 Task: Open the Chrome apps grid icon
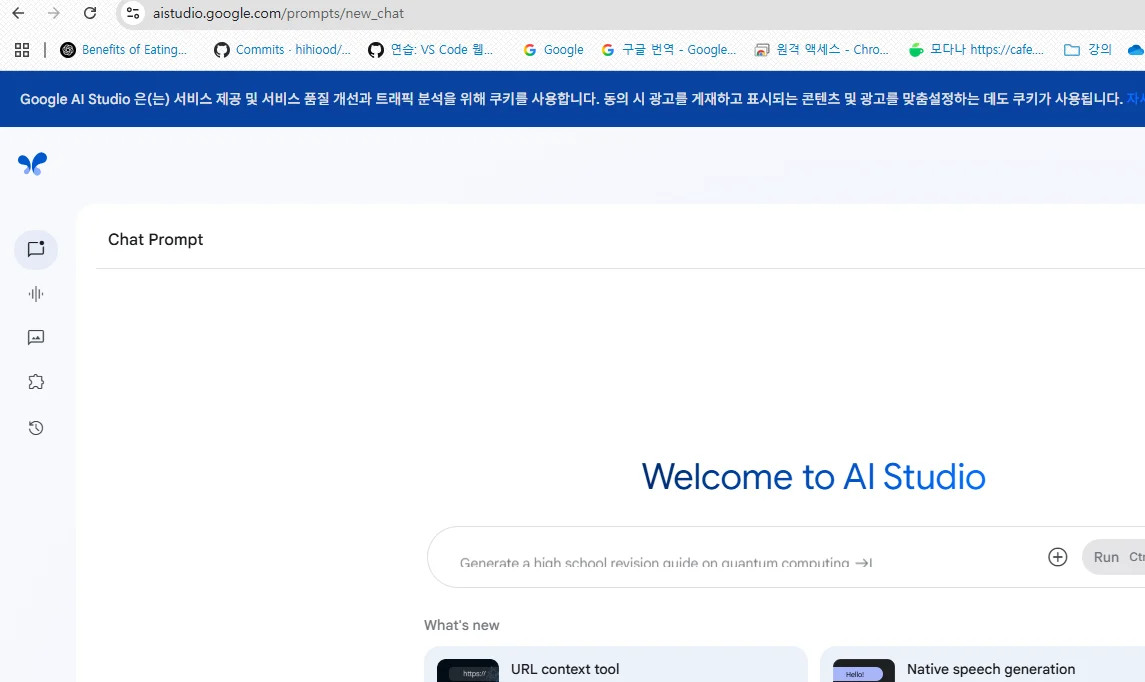pos(22,50)
